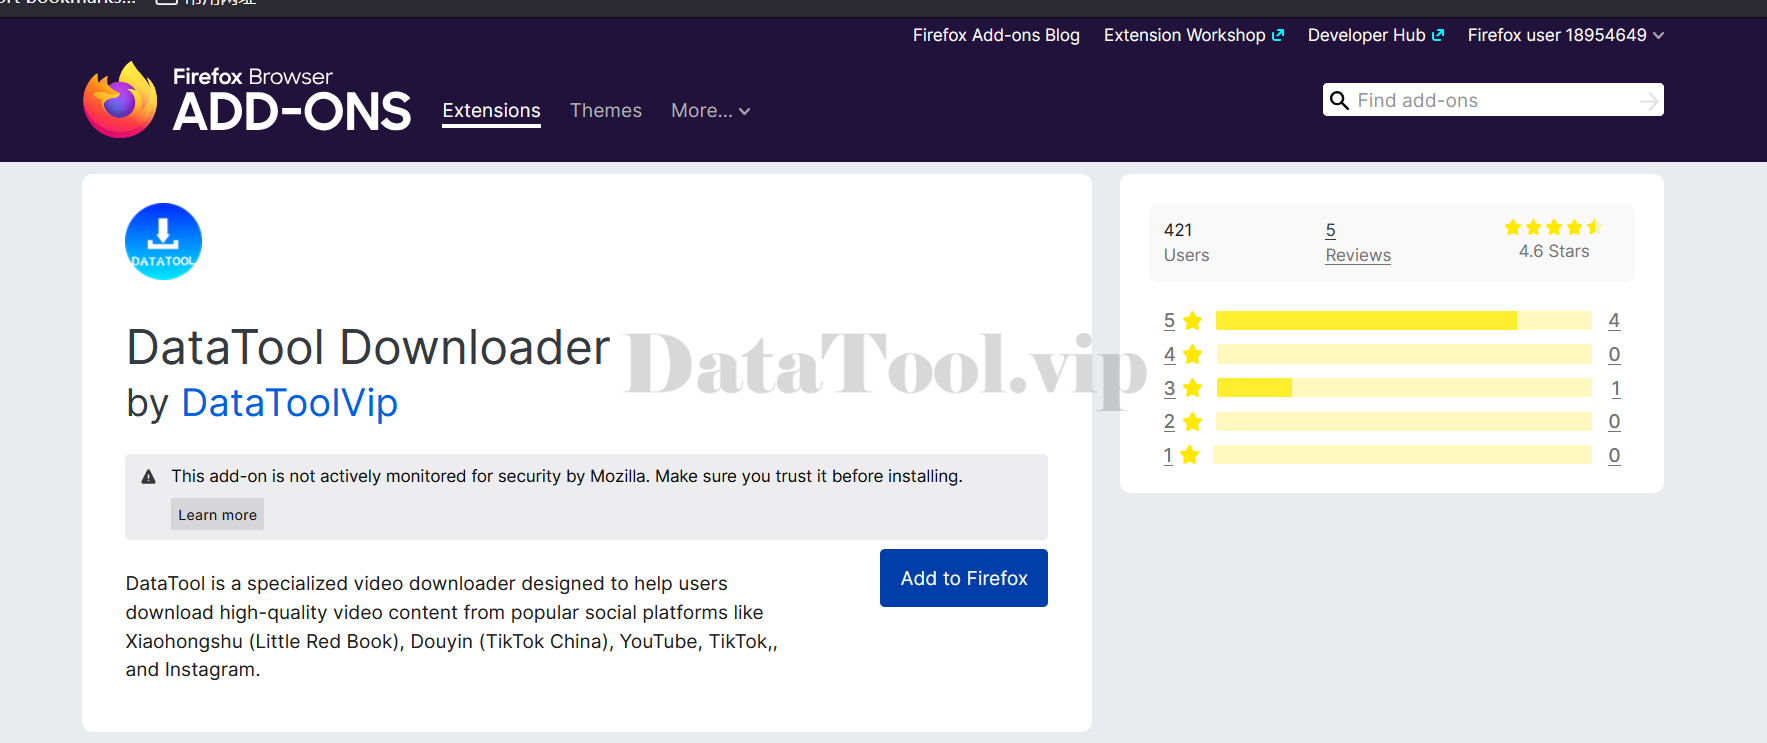1767x743 pixels.
Task: Click the star icon in the 5-star row
Action: point(1192,321)
